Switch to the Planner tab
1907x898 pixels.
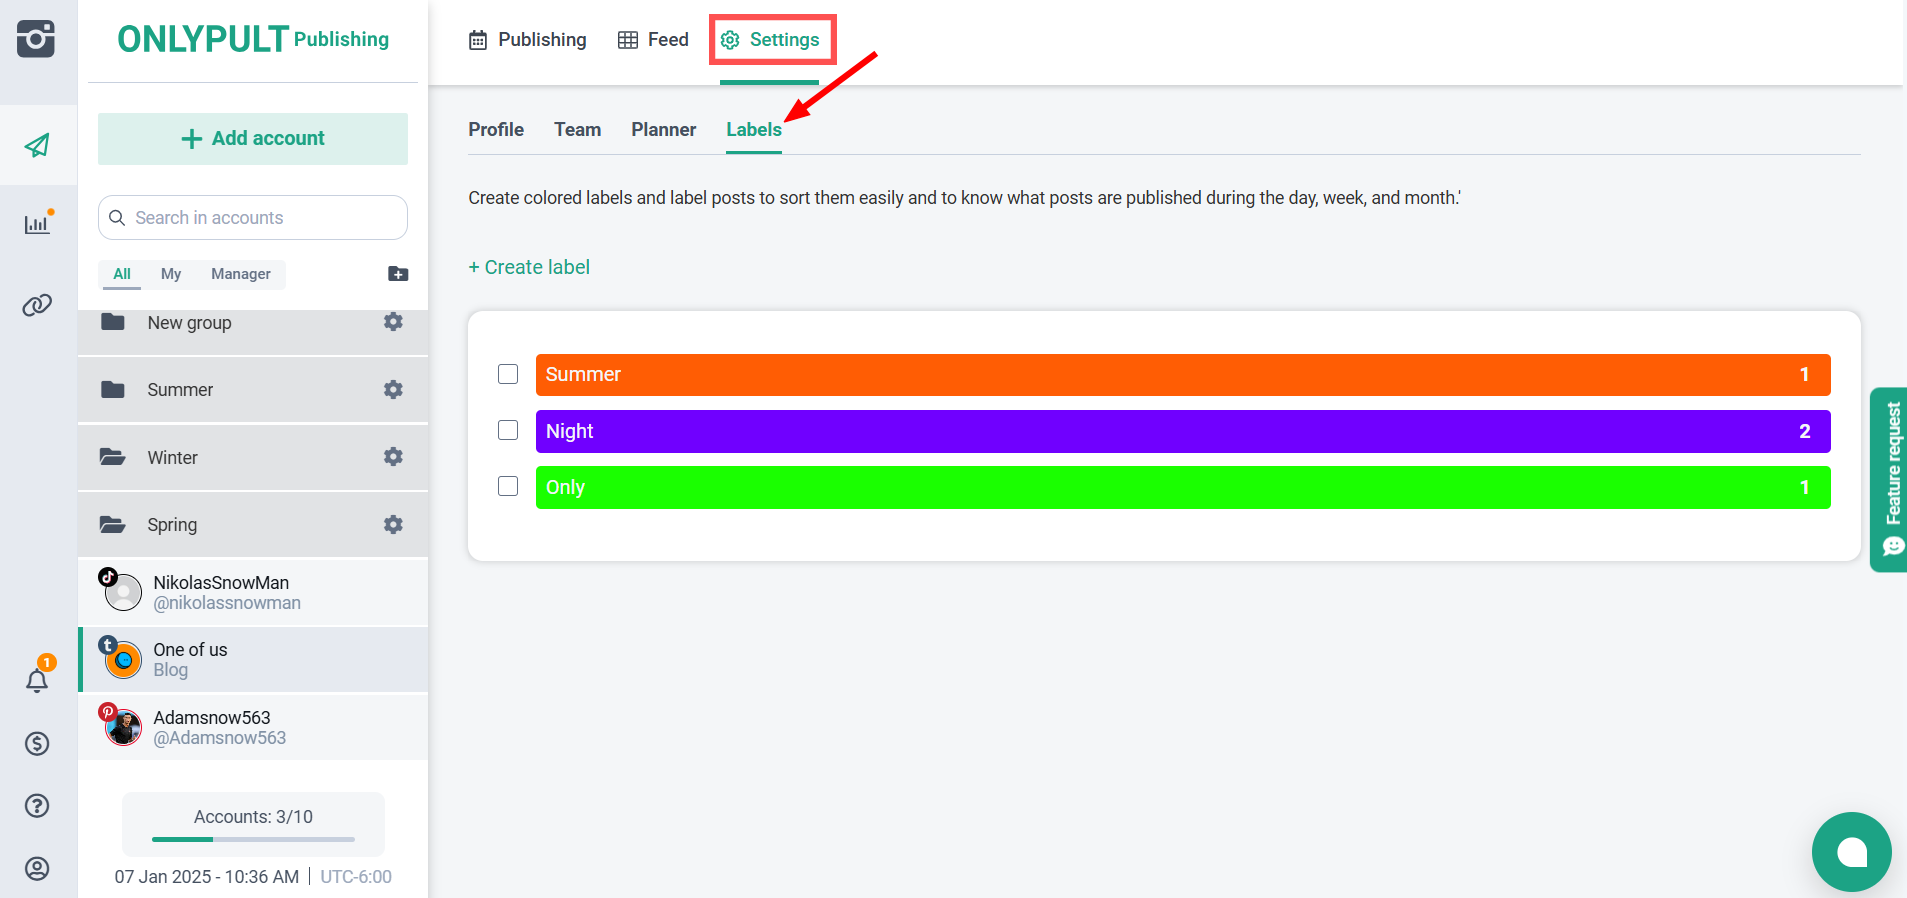coord(663,130)
